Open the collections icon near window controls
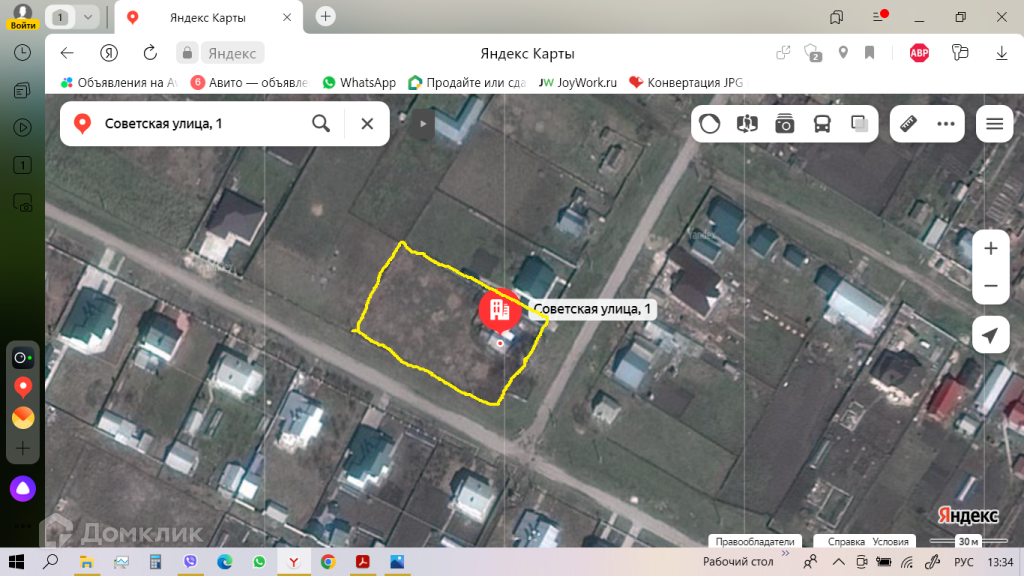1024x576 pixels. click(x=836, y=17)
